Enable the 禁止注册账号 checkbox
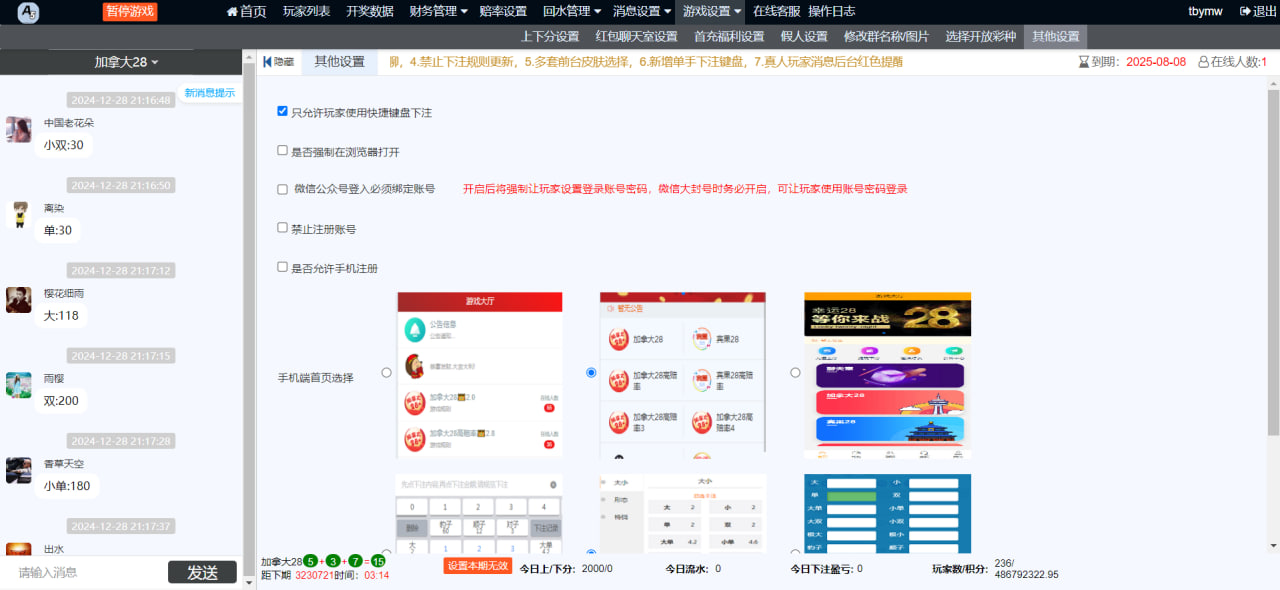The image size is (1280, 590). click(283, 228)
